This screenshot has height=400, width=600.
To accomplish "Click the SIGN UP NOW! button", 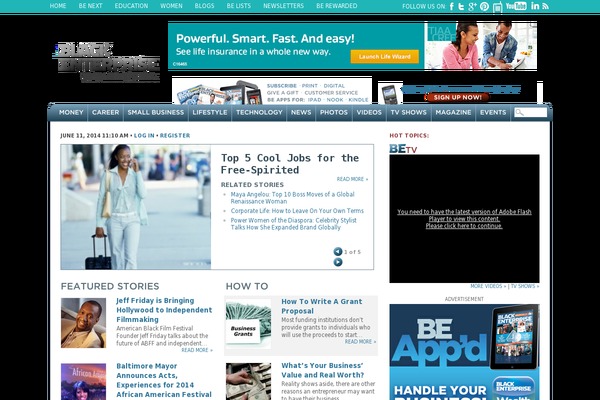I will pyautogui.click(x=457, y=97).
